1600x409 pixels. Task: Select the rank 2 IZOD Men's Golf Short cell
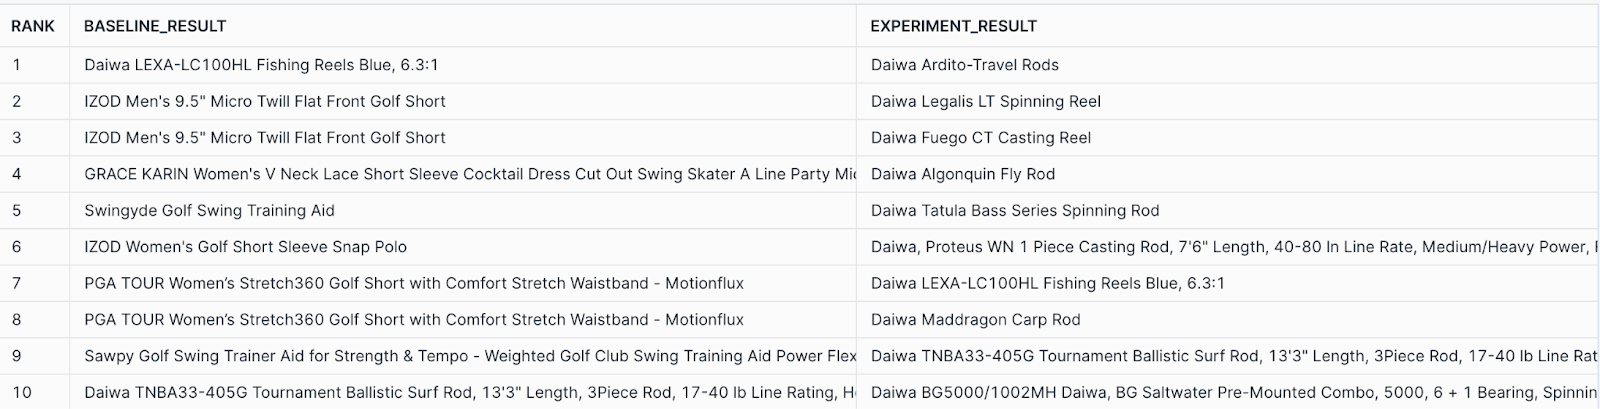[264, 101]
